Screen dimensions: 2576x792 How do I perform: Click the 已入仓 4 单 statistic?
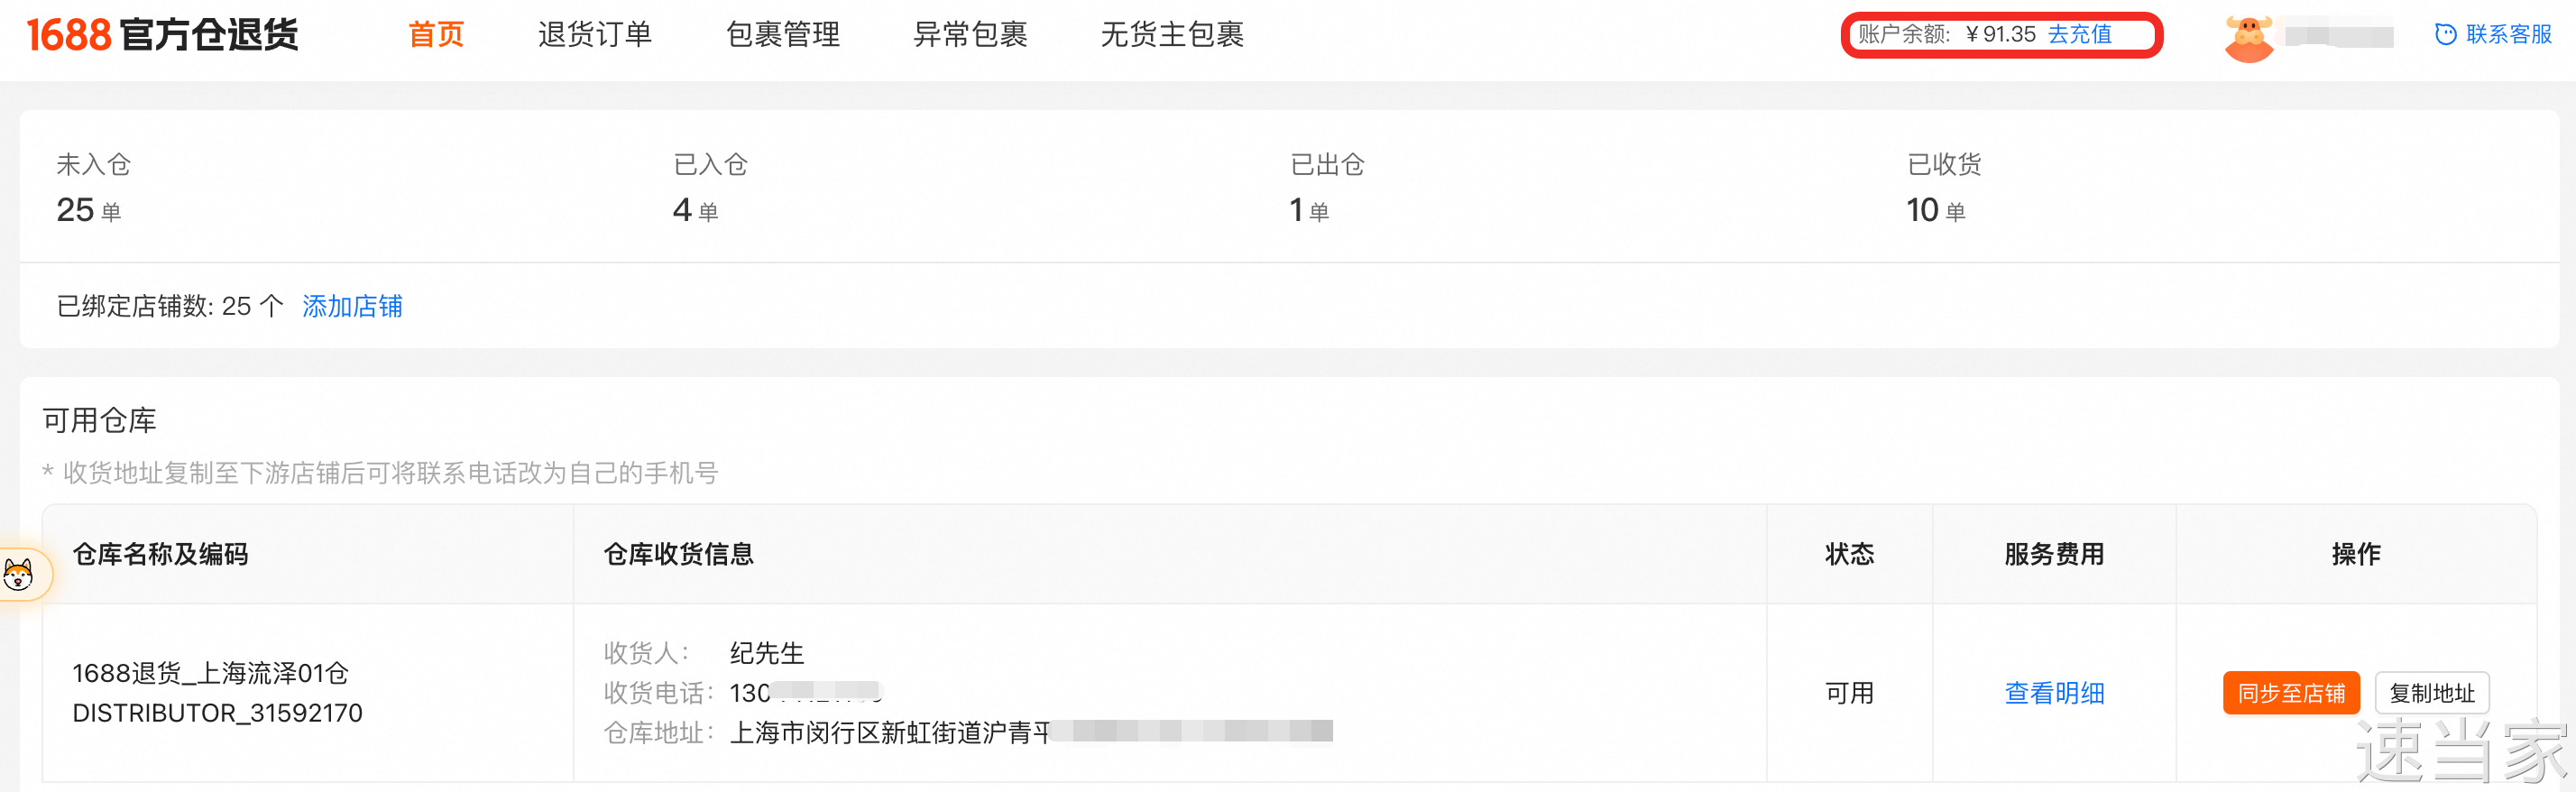[x=696, y=210]
